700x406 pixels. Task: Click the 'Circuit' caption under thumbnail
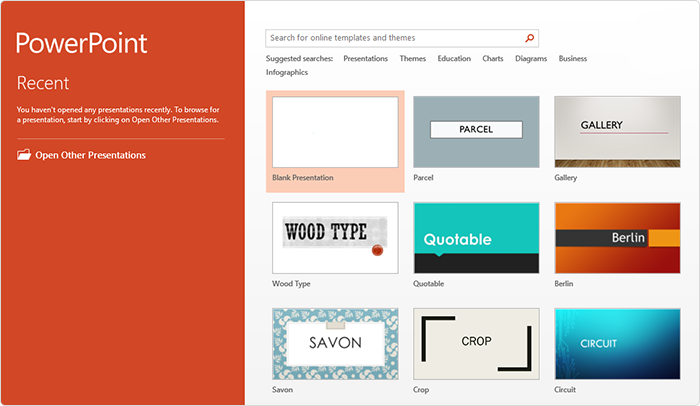tap(565, 389)
